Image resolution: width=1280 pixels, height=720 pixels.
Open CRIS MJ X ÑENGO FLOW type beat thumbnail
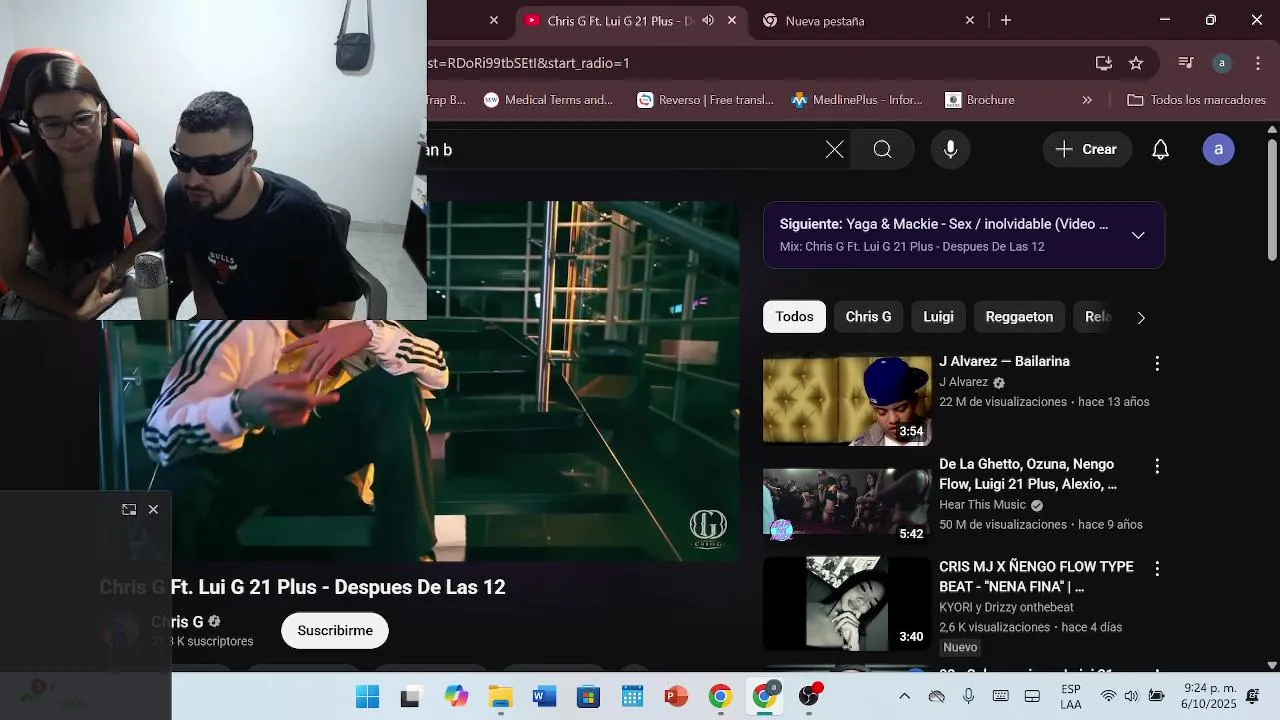[x=847, y=604]
